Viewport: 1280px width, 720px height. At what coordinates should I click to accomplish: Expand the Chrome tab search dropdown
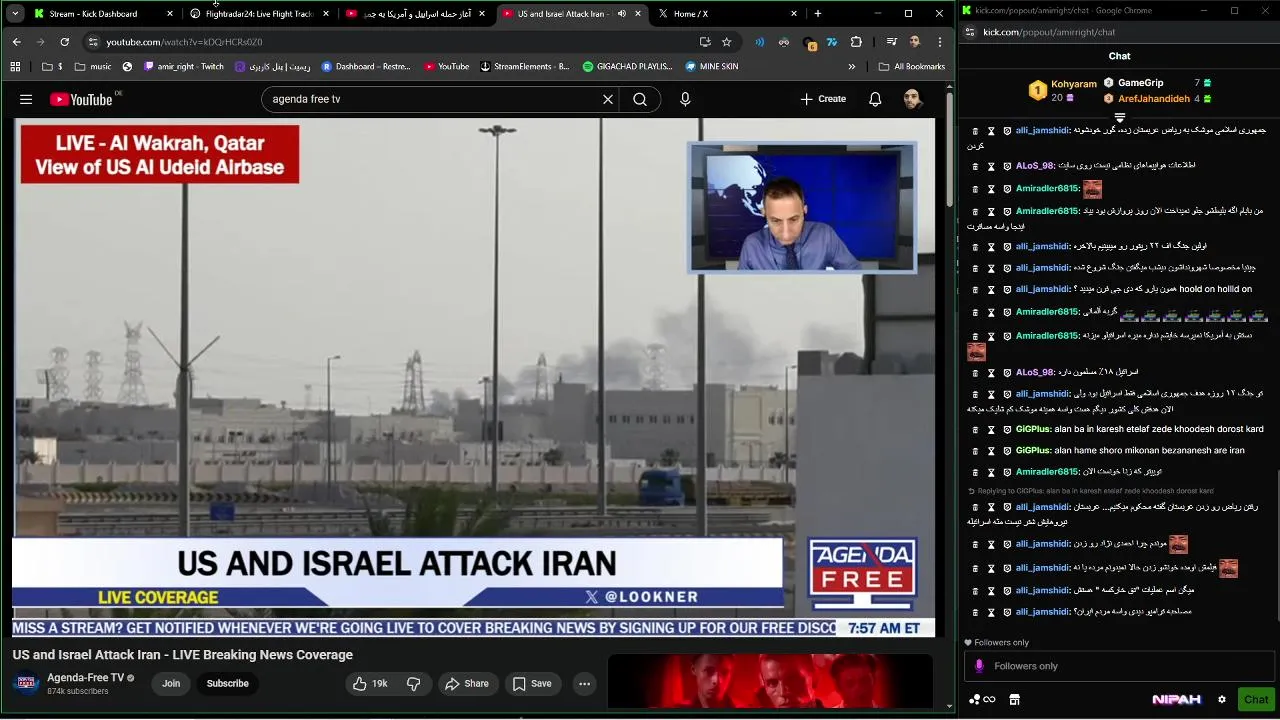pyautogui.click(x=15, y=13)
